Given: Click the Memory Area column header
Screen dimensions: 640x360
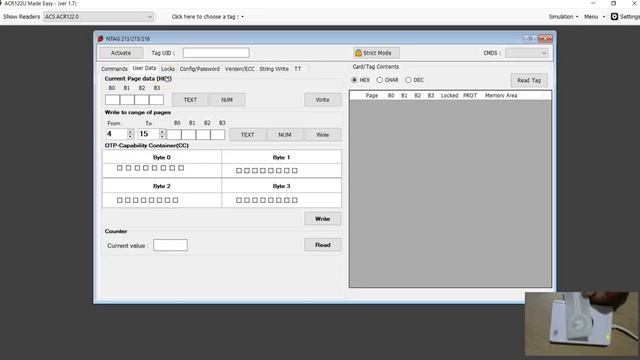Looking at the screenshot, I should (501, 96).
